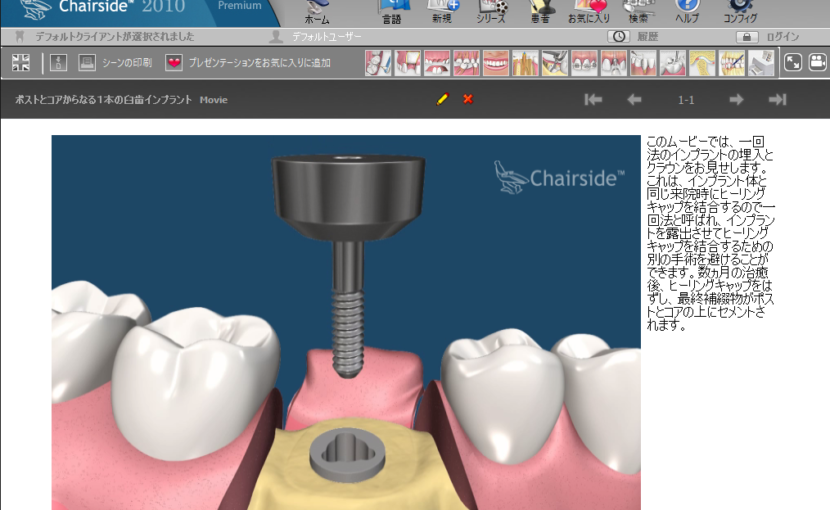The height and width of the screenshot is (510, 830).
Task: Click the default client tooth icon
Action: (20, 37)
